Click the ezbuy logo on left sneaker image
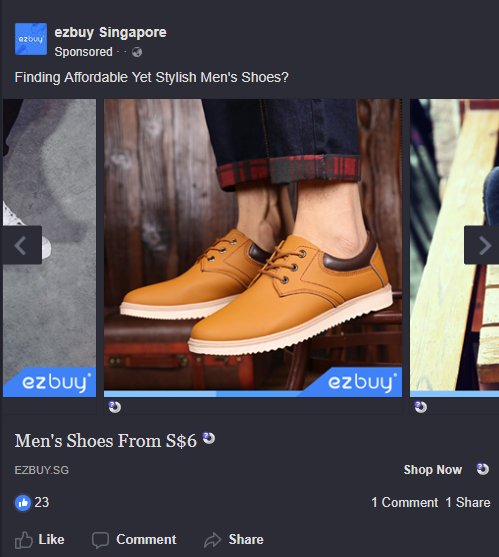 click(x=56, y=382)
